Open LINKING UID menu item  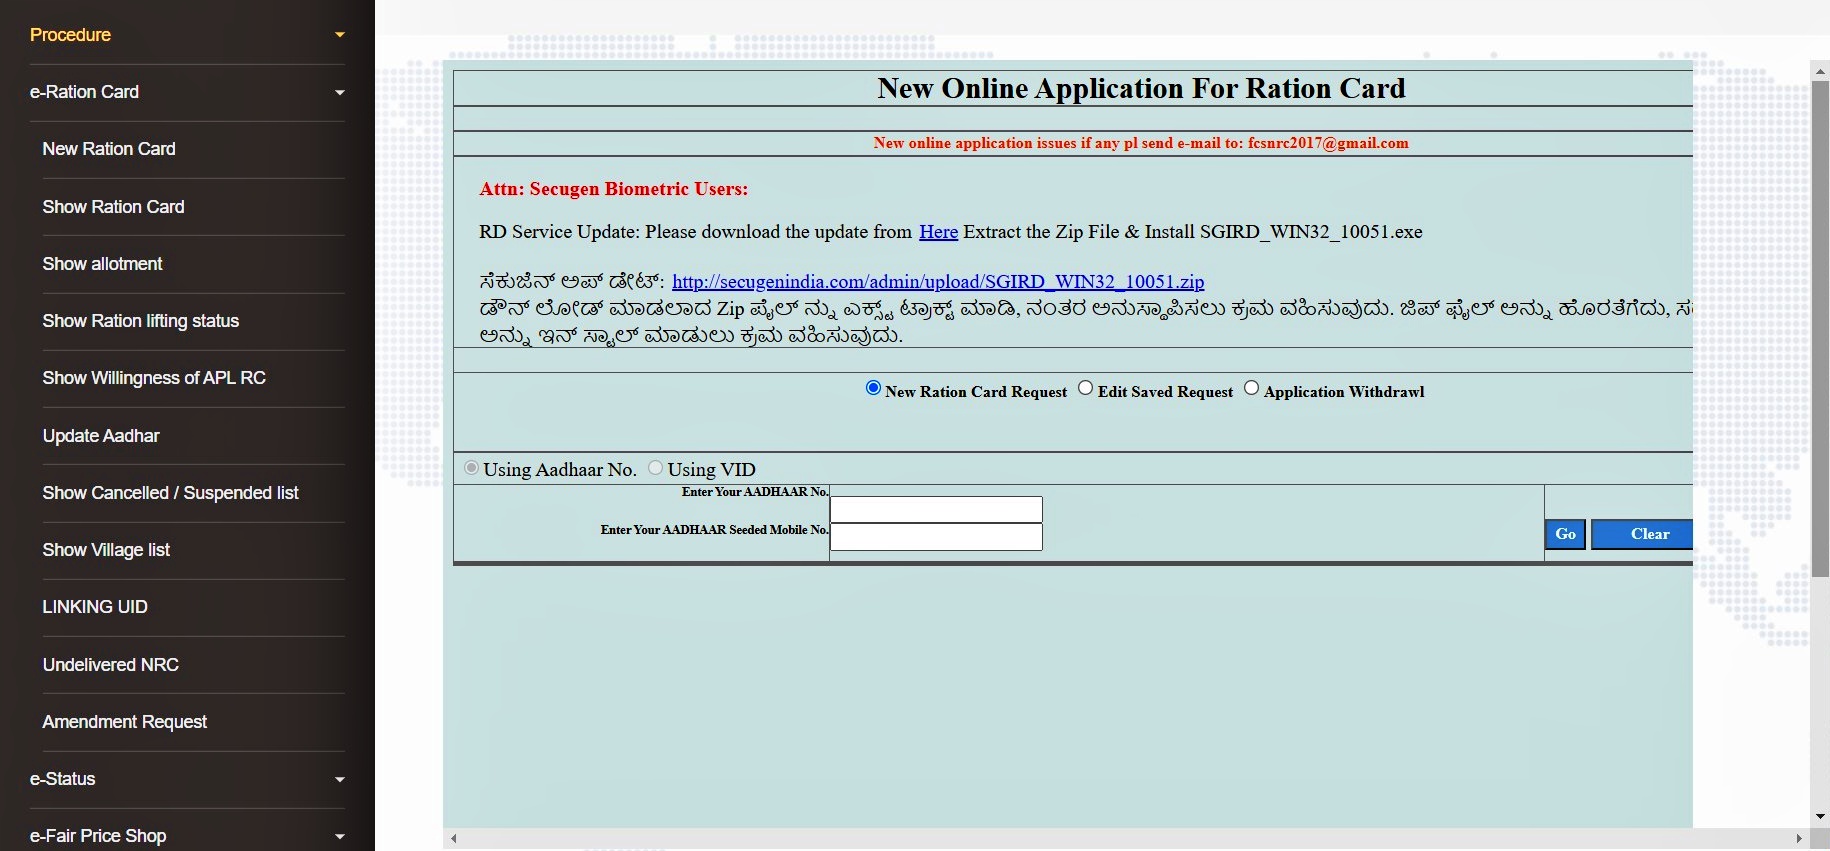point(95,607)
